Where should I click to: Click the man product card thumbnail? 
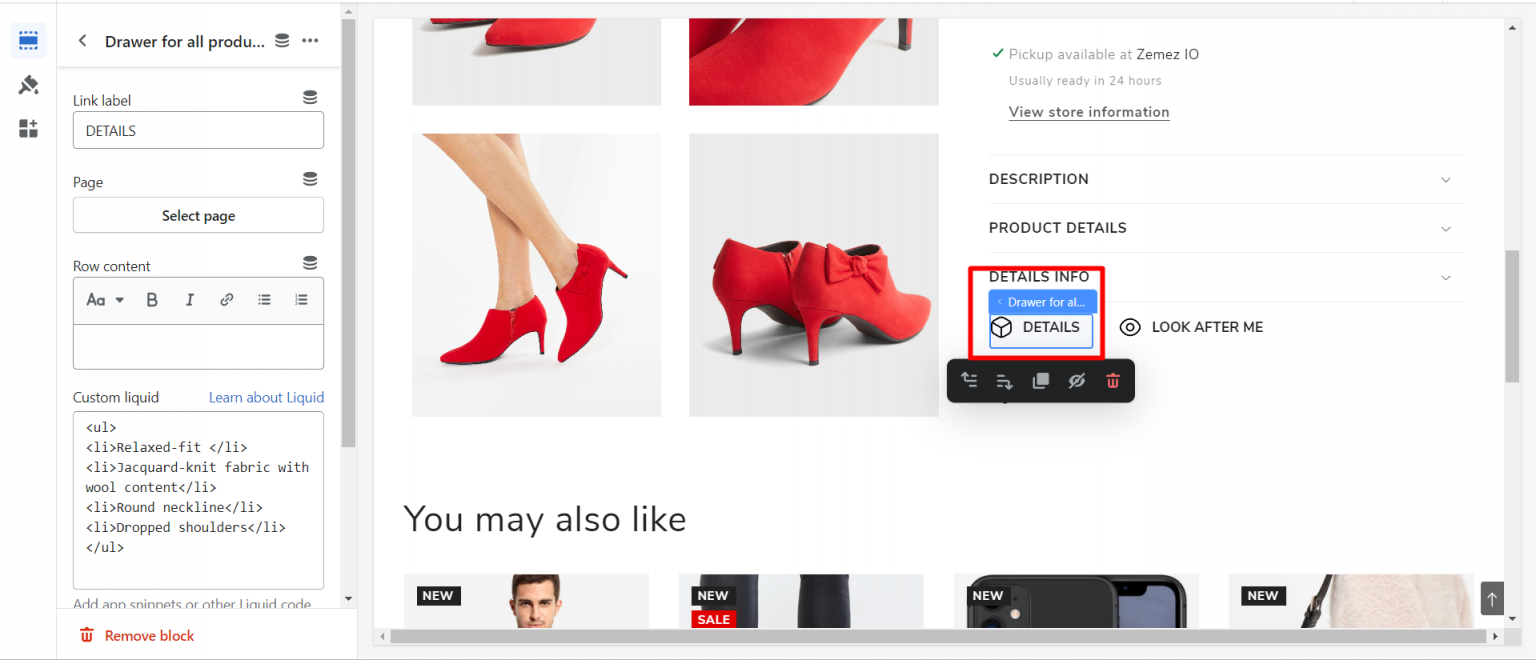pos(527,601)
